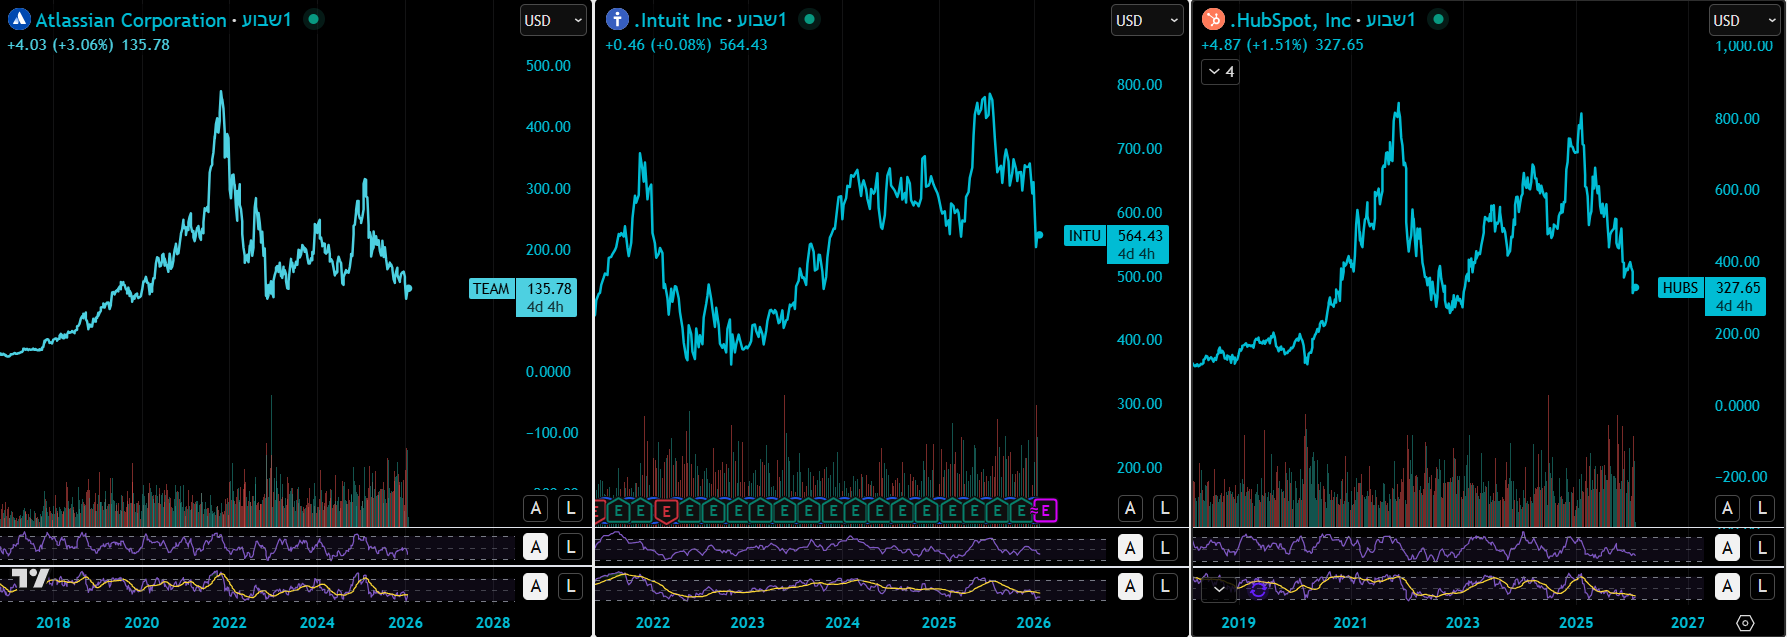Expand the collapsed indicators legend showing 4
This screenshot has height=637, width=1787.
pos(1220,72)
